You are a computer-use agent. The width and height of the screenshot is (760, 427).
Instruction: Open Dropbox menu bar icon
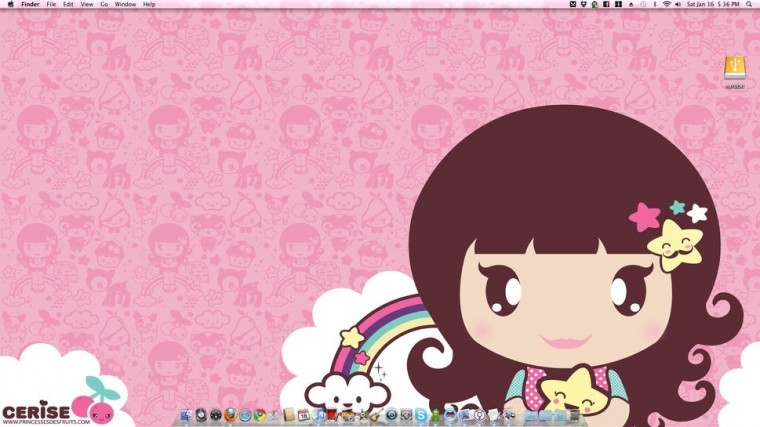(x=584, y=4)
